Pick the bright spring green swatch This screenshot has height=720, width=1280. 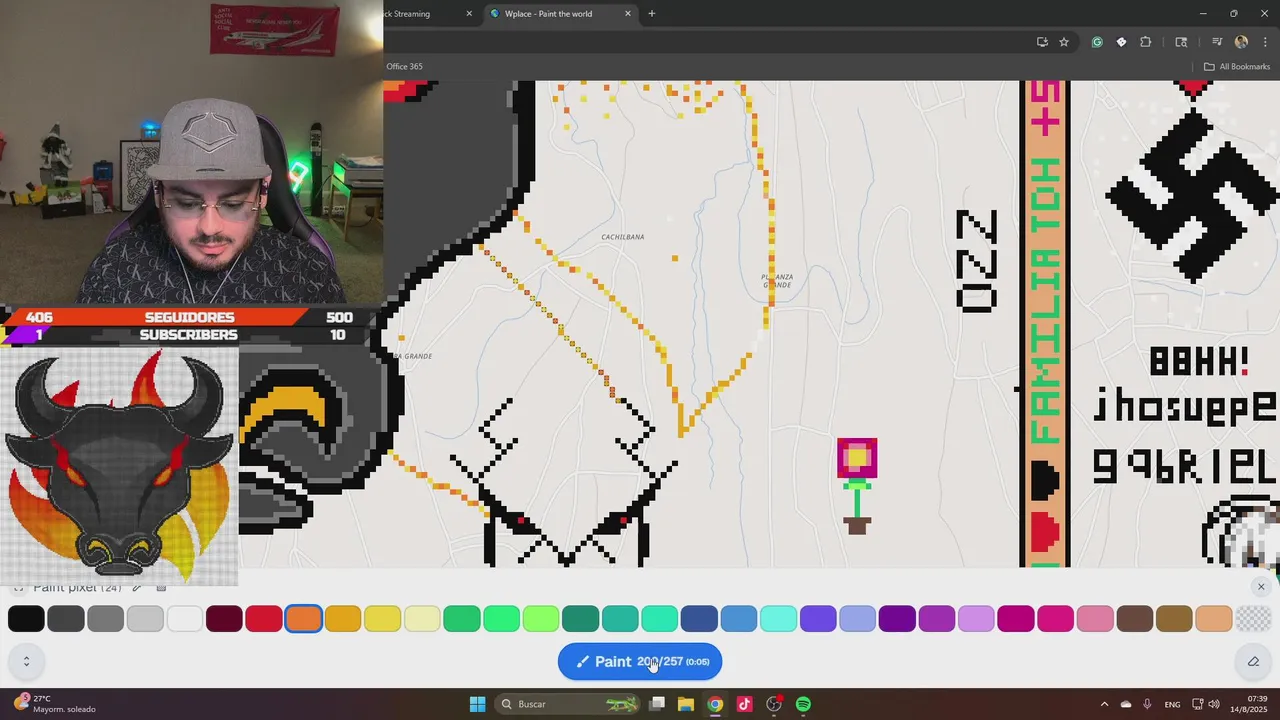[501, 619]
